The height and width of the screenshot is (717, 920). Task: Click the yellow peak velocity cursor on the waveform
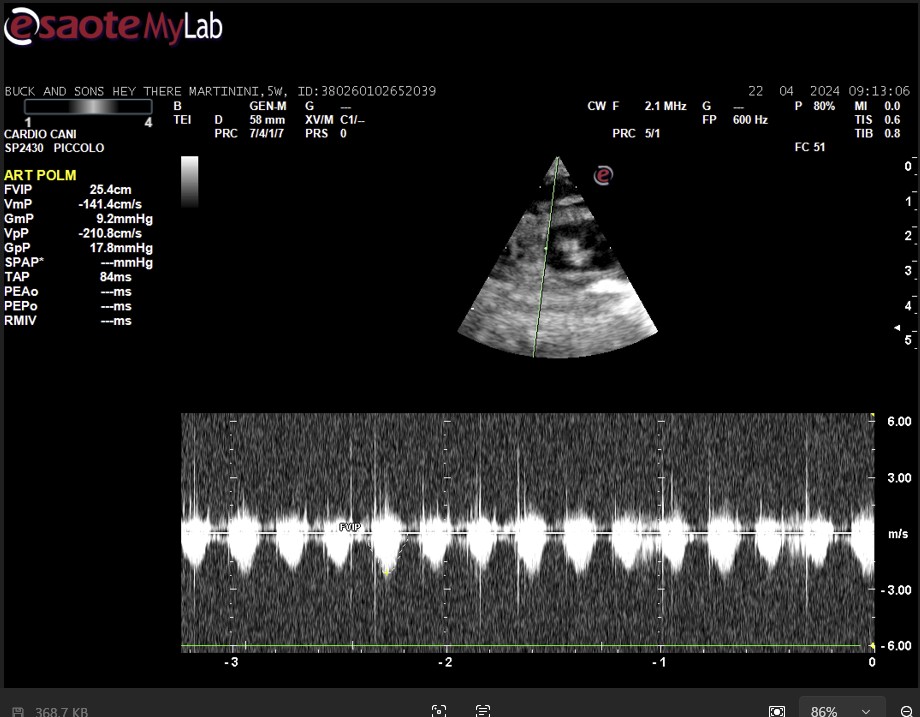tap(387, 572)
